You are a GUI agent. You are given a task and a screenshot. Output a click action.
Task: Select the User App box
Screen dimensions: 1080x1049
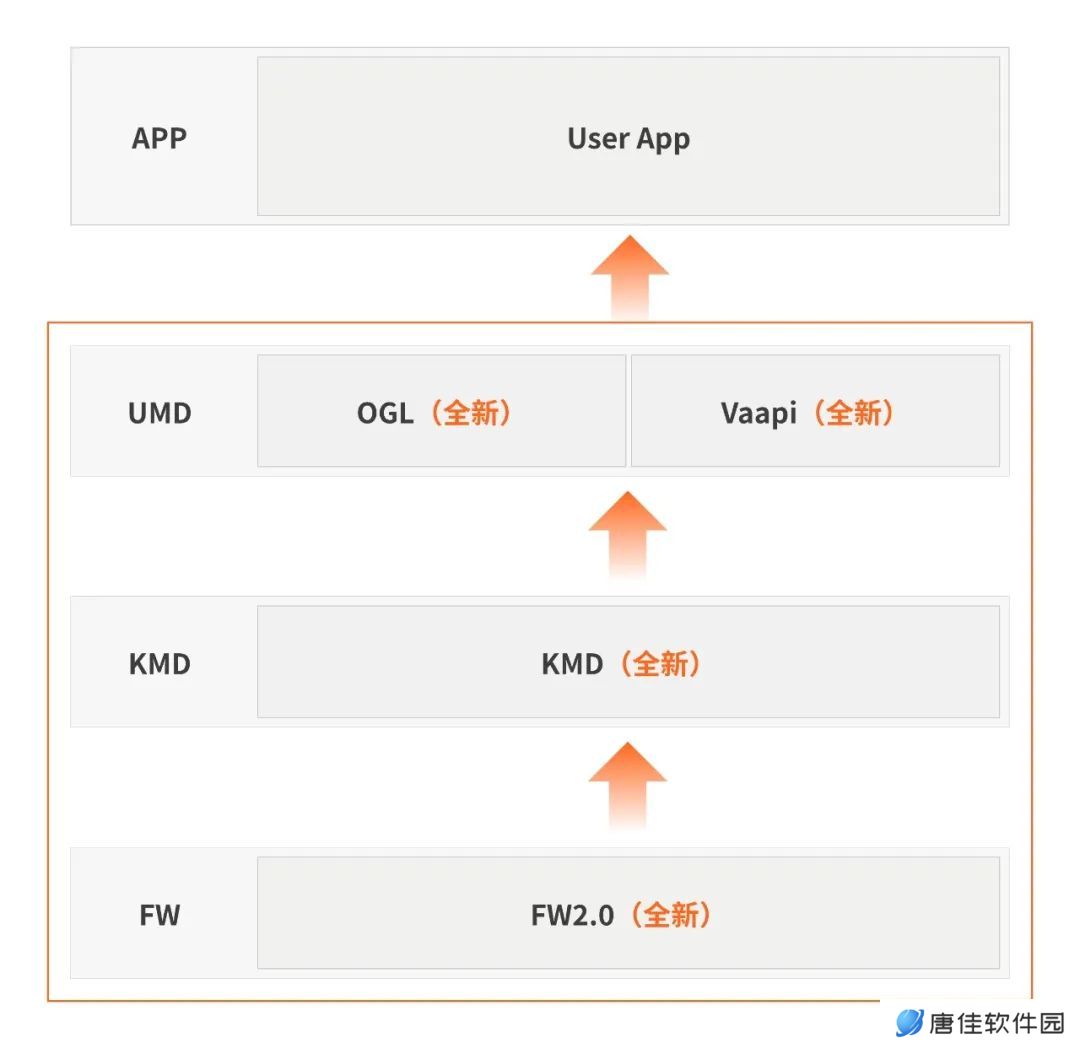click(x=628, y=136)
